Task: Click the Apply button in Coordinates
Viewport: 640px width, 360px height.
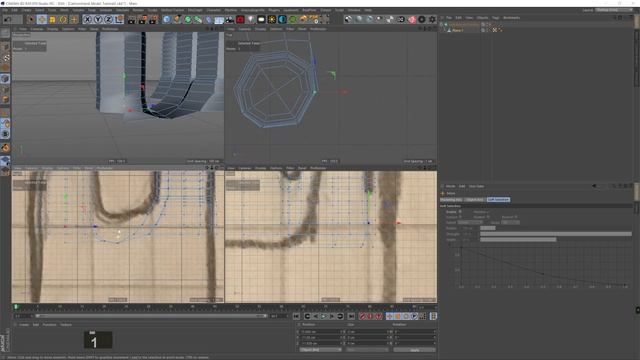Action: (414, 350)
